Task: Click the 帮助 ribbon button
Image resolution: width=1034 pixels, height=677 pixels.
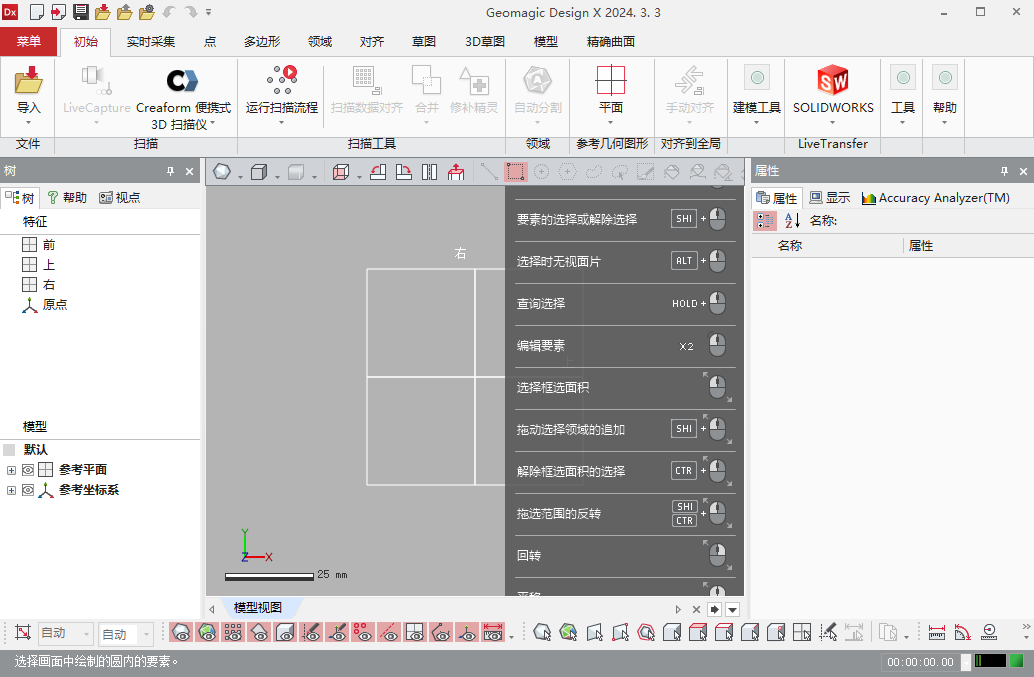Action: [944, 95]
